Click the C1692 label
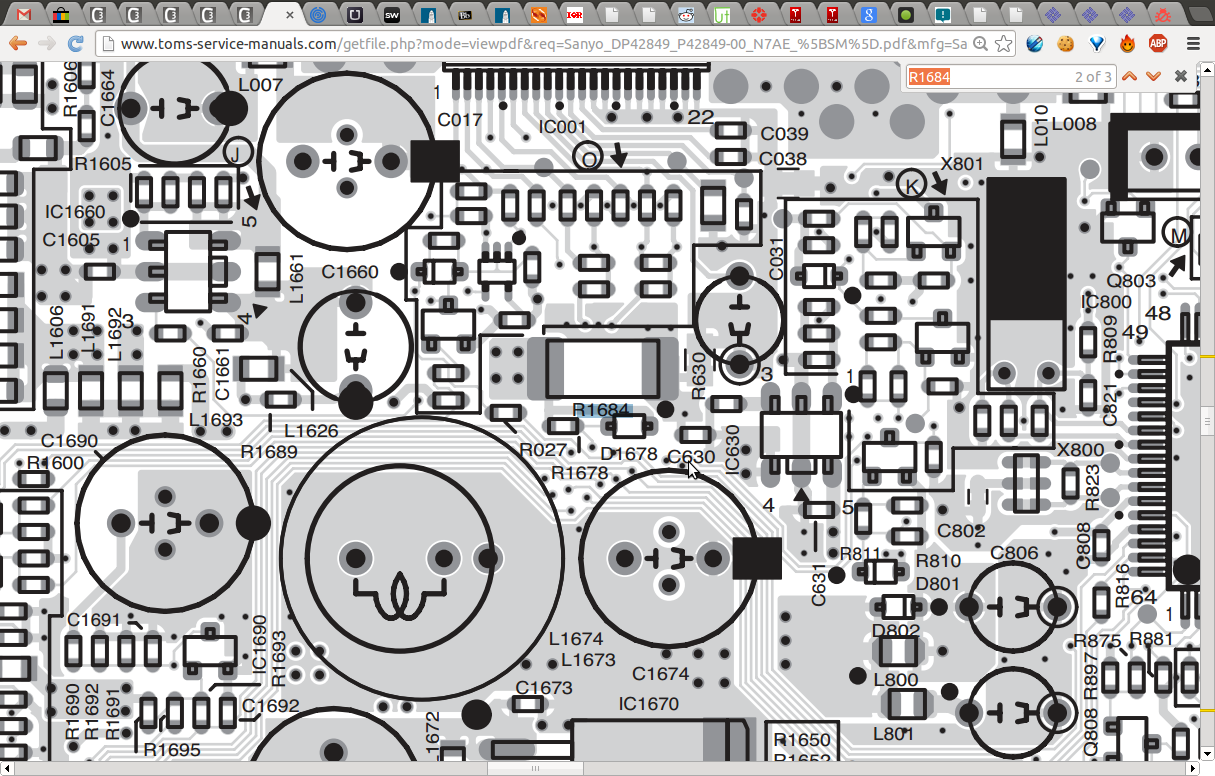The width and height of the screenshot is (1215, 776). 270,705
